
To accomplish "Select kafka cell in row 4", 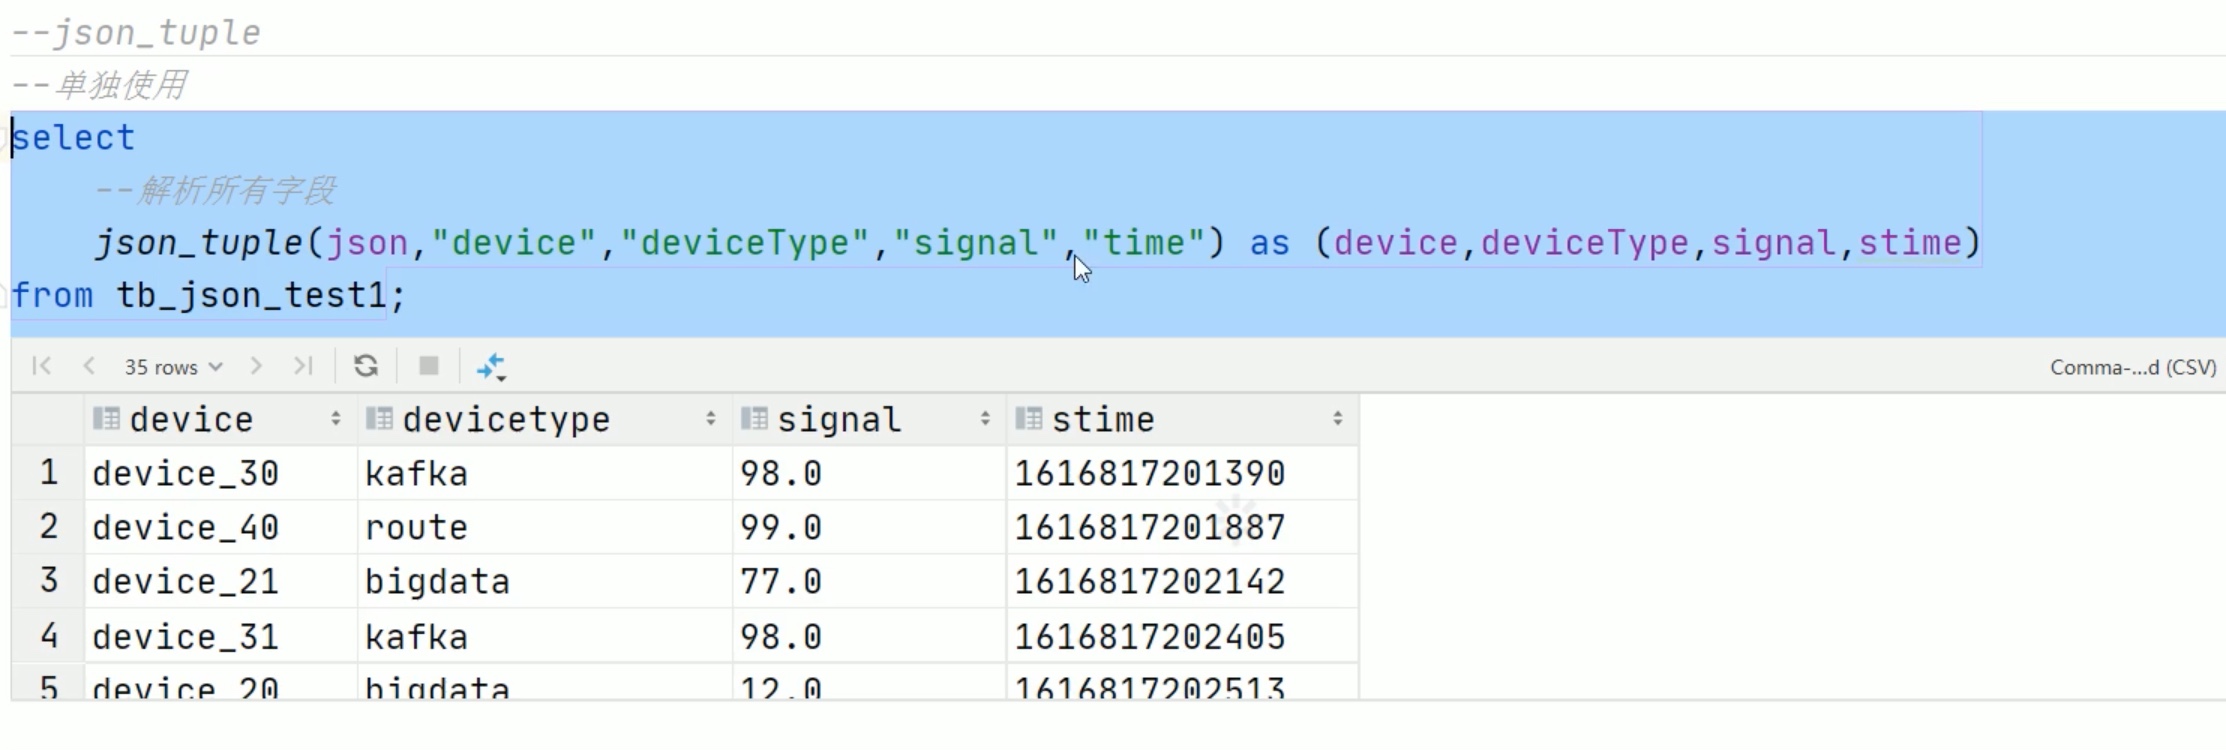I will click(545, 636).
